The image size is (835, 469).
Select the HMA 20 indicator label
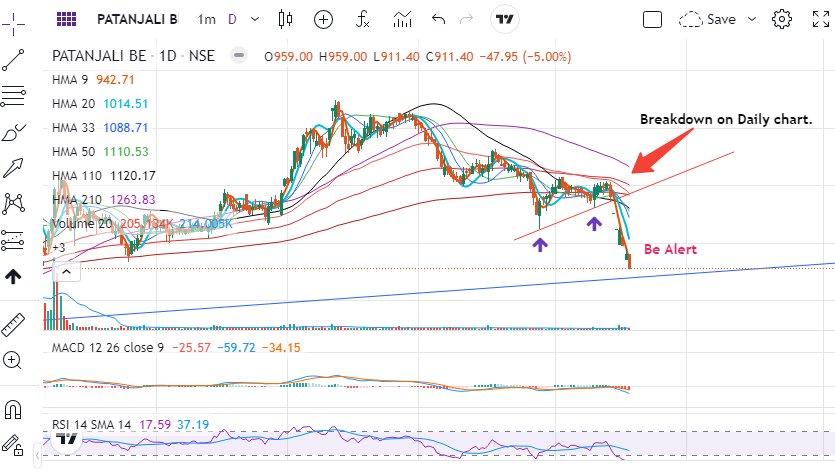click(73, 104)
